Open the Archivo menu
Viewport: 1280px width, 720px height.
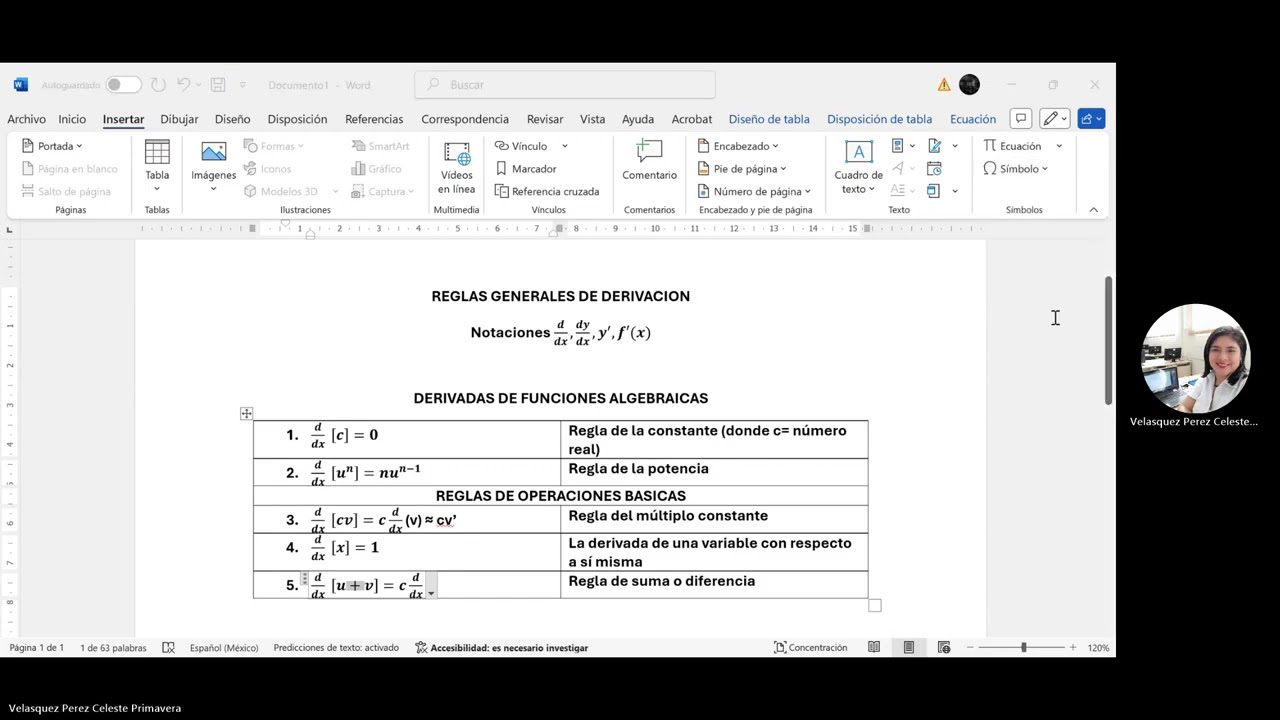26,119
